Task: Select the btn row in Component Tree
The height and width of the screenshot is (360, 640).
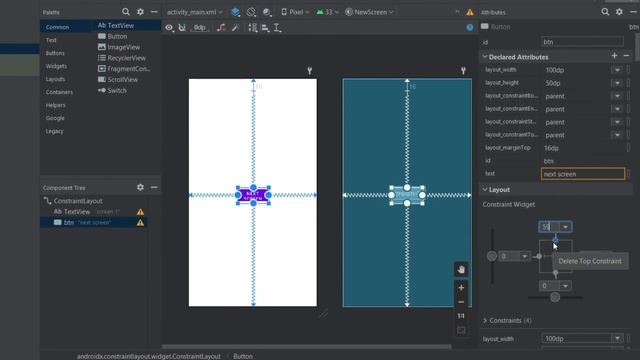Action: pos(94,223)
